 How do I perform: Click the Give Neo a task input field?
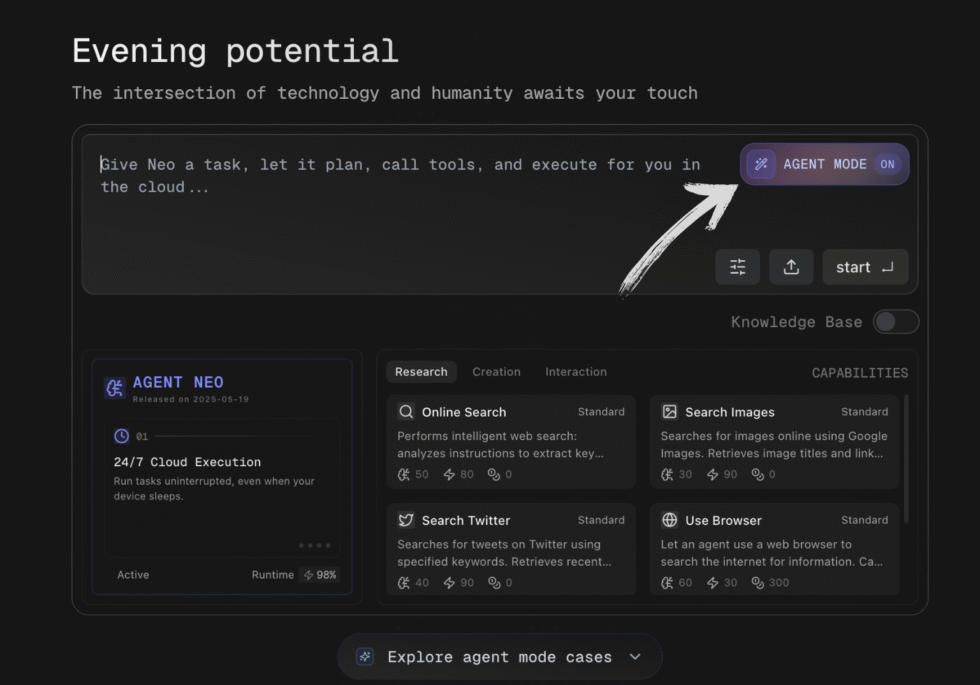[400, 200]
